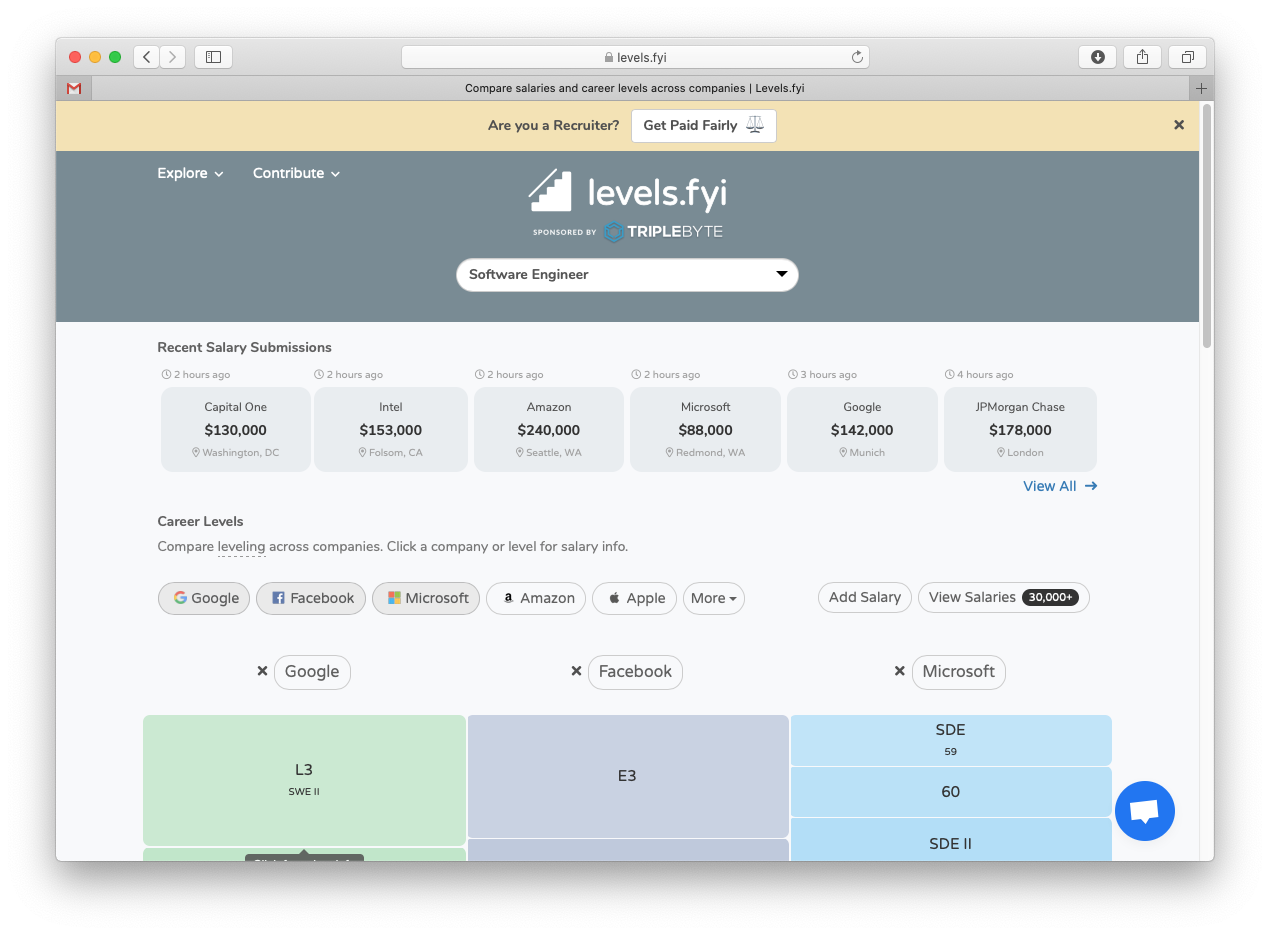Open the JPMorgan Chase $178,000 submission
This screenshot has width=1270, height=935.
(x=1020, y=429)
